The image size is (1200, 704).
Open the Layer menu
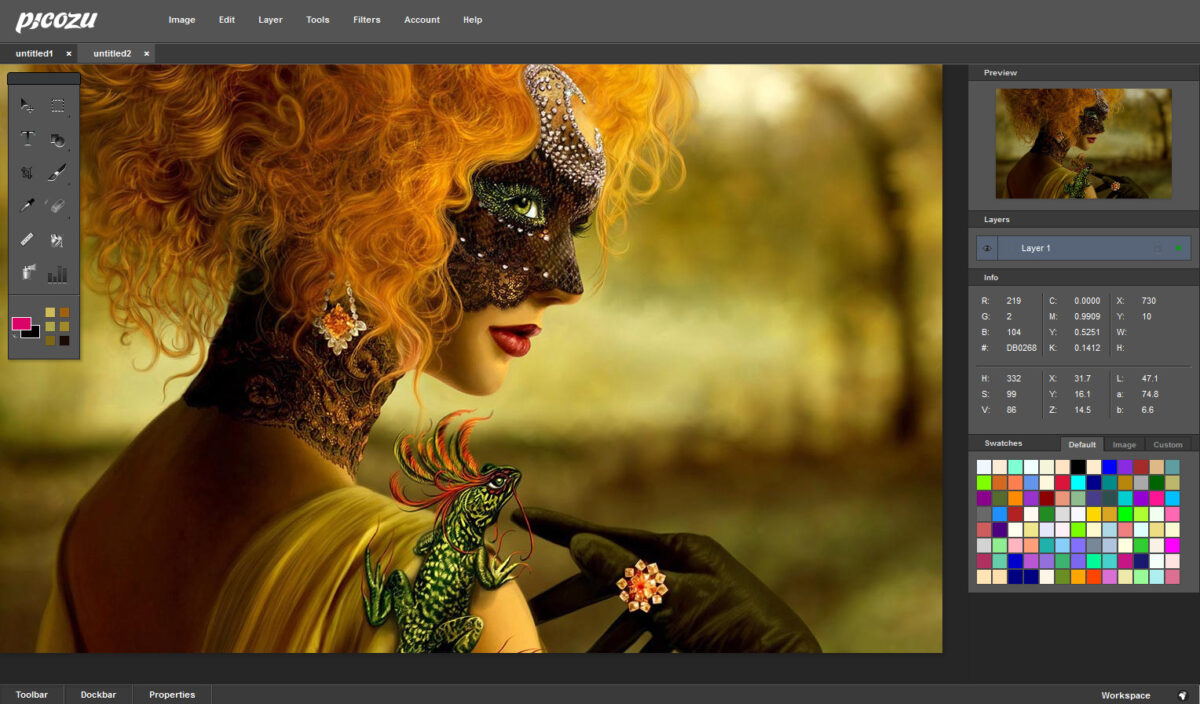point(270,20)
